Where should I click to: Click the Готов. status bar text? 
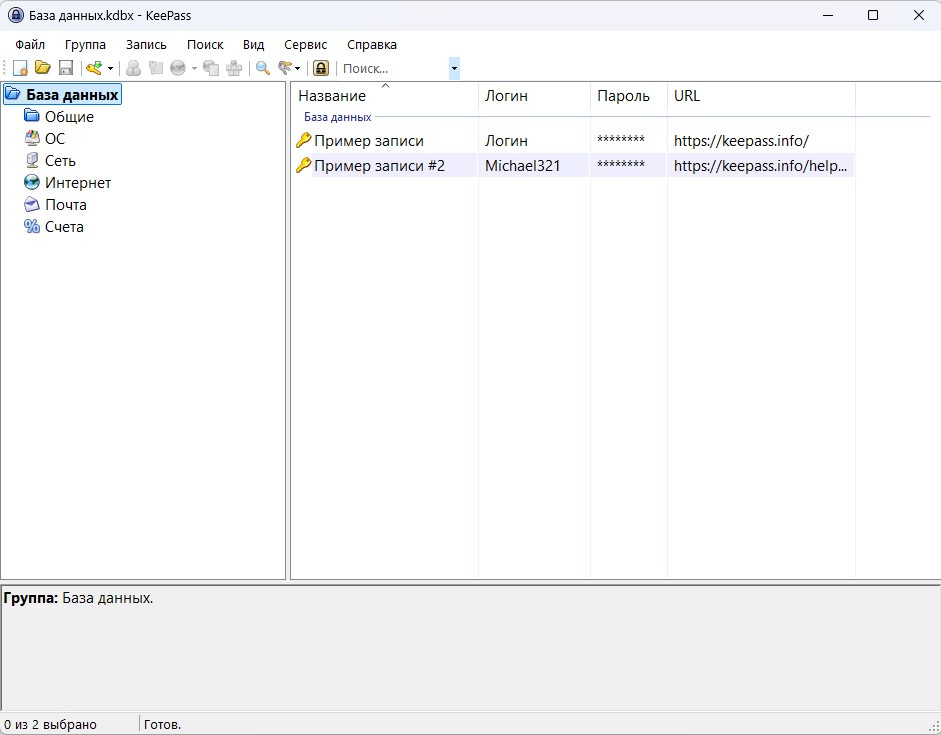163,725
